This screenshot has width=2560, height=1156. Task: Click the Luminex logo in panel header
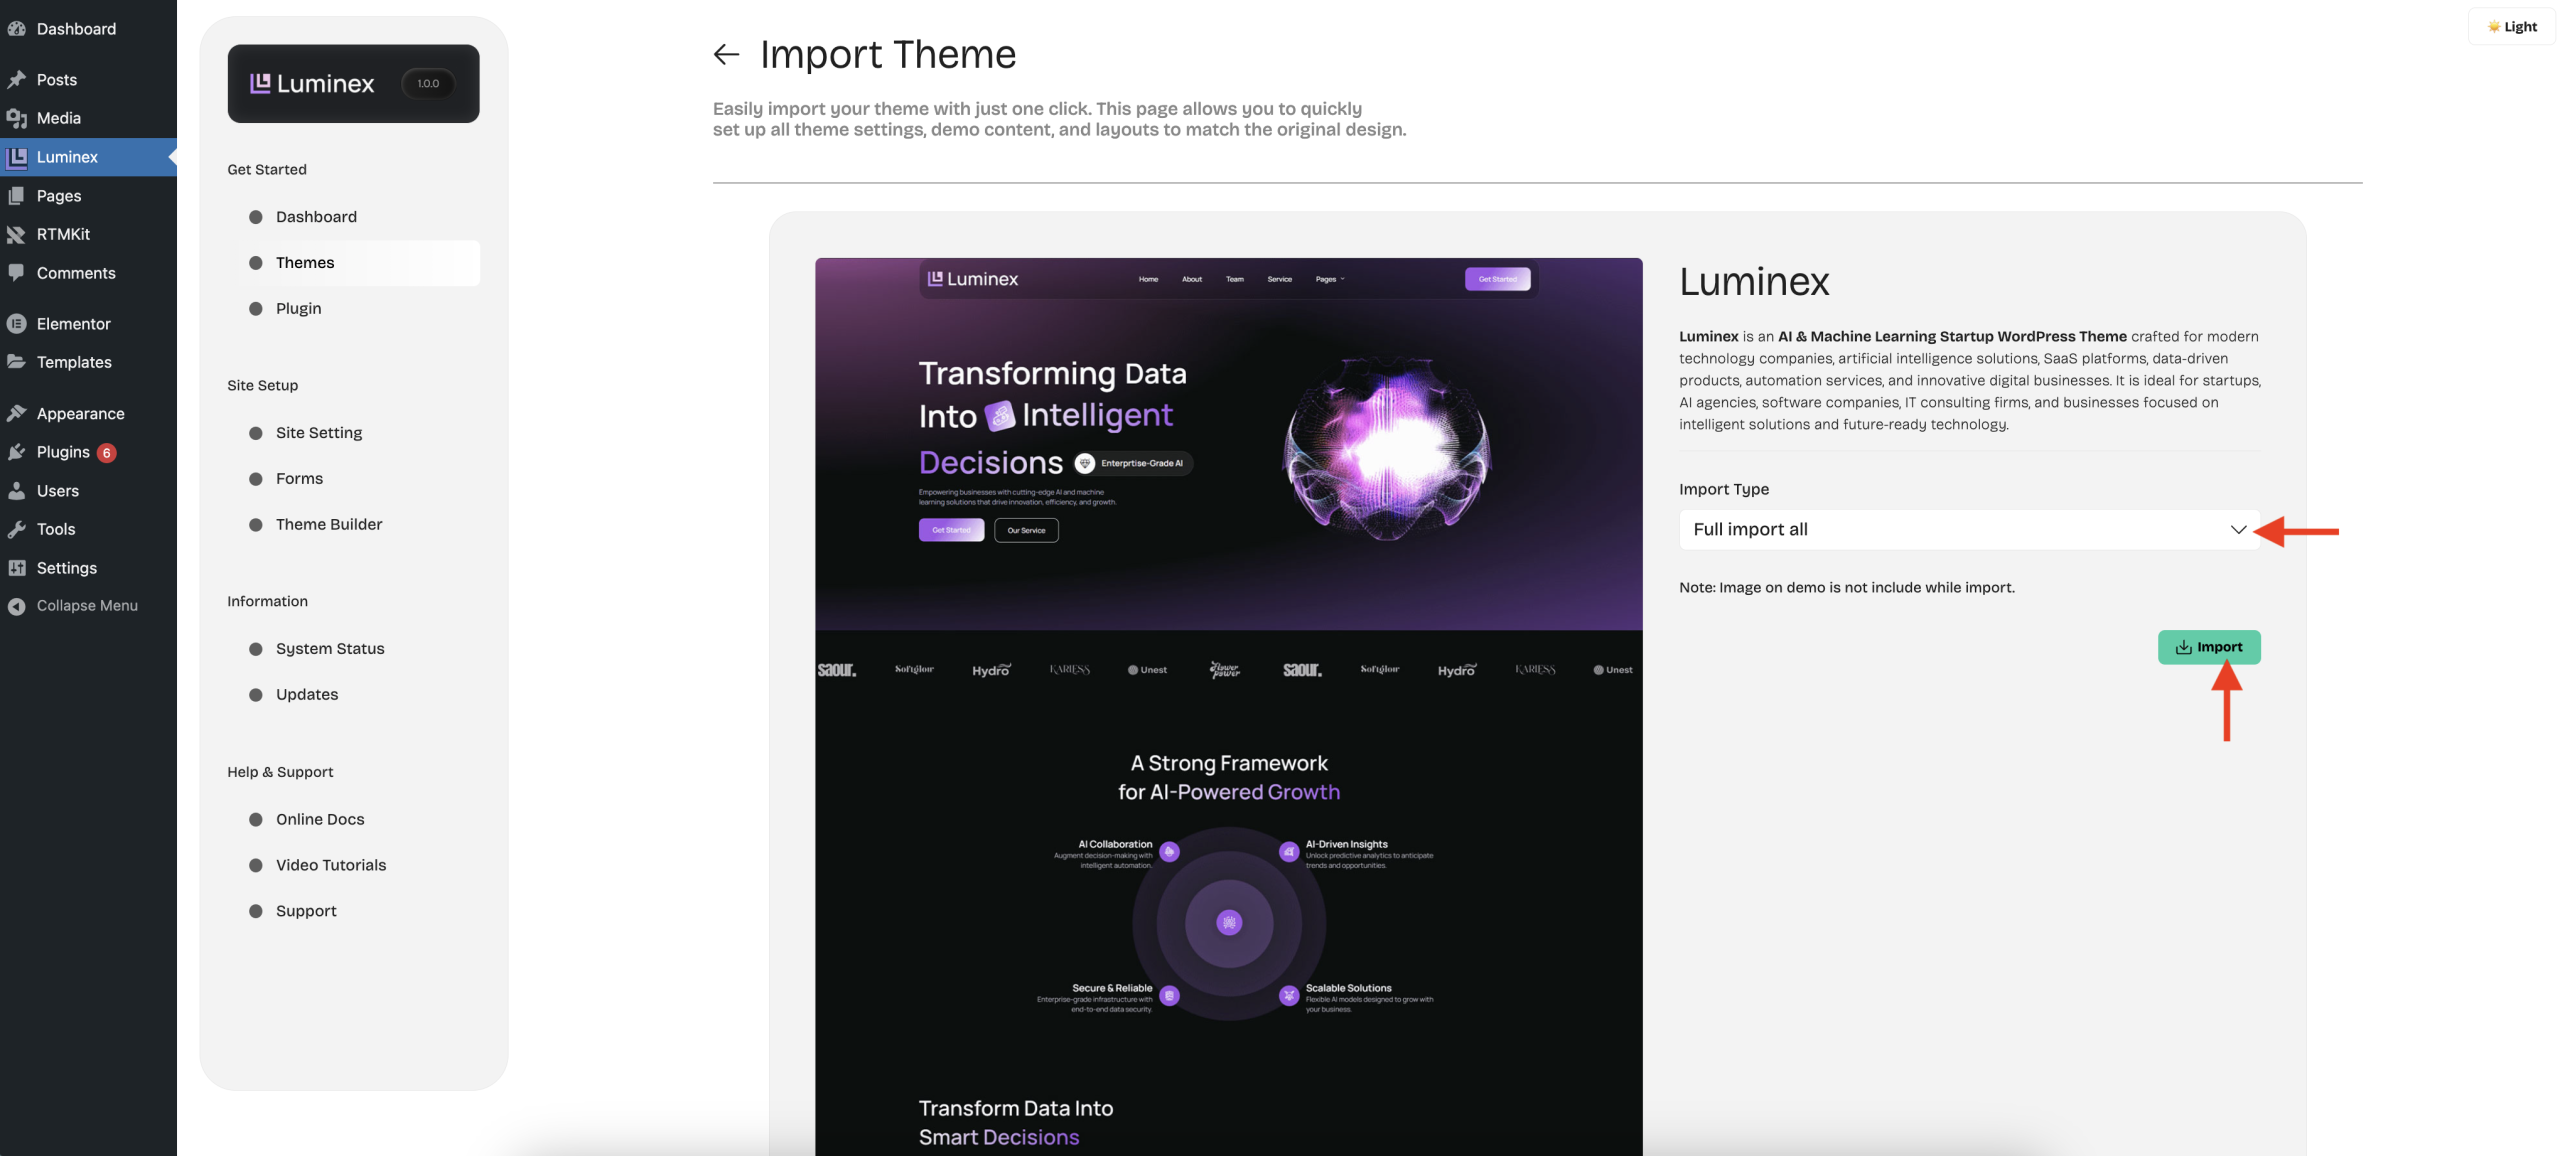coord(312,84)
